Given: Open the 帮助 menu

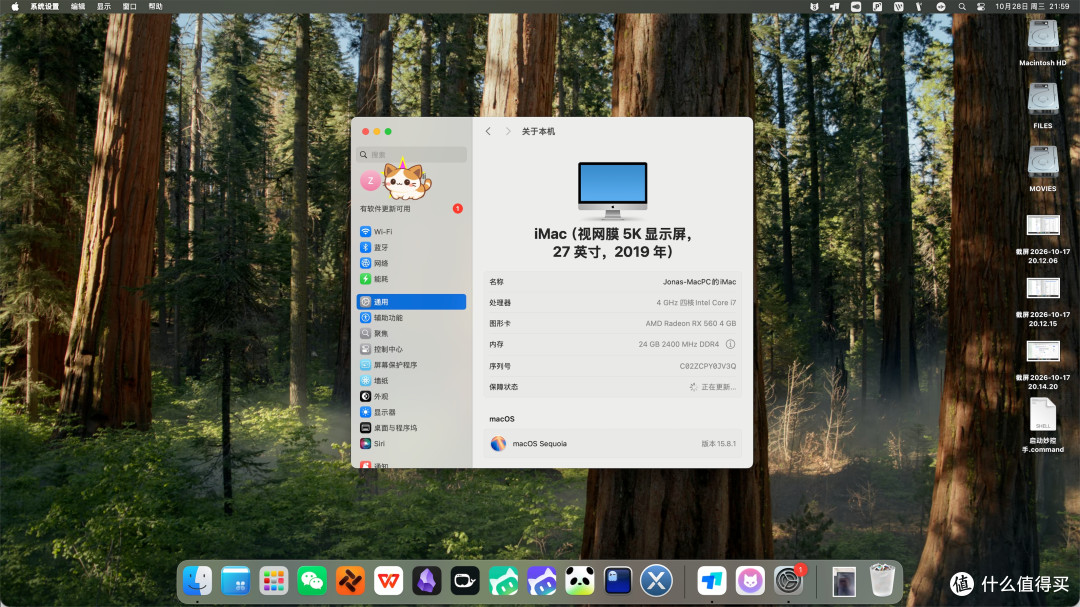Looking at the screenshot, I should (x=156, y=6).
